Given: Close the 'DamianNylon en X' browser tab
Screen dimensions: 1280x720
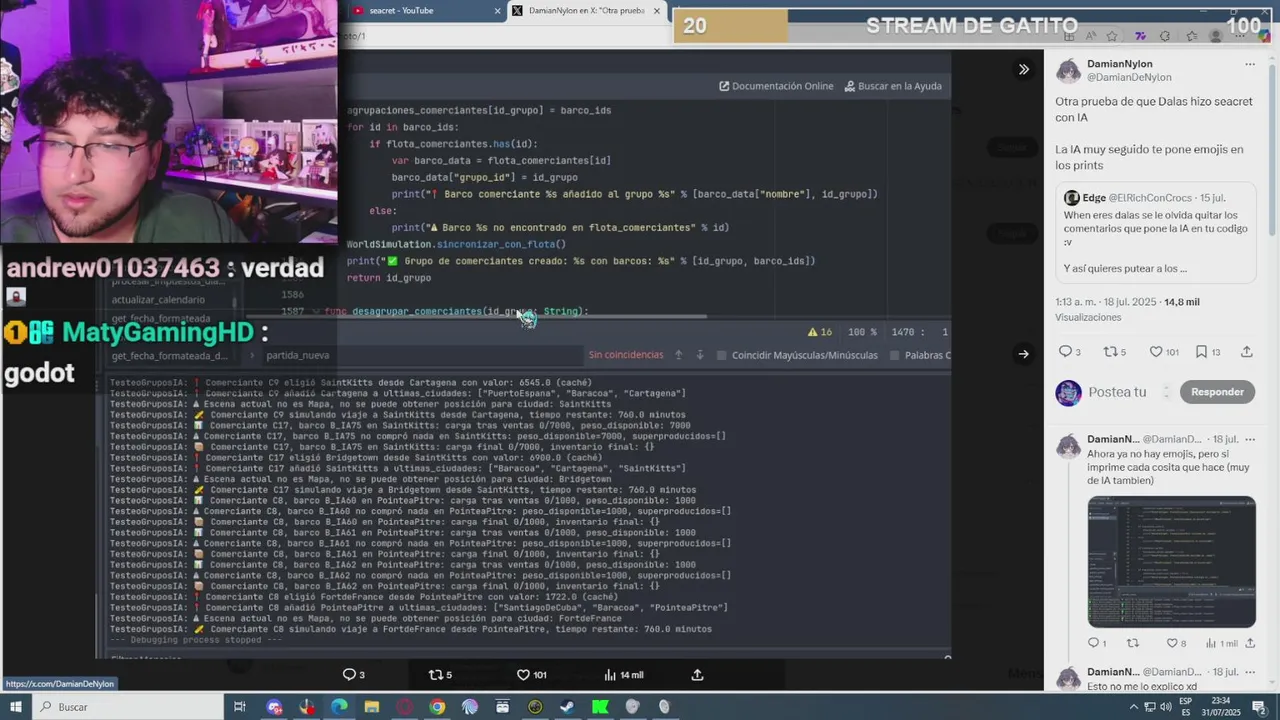Looking at the screenshot, I should [657, 11].
